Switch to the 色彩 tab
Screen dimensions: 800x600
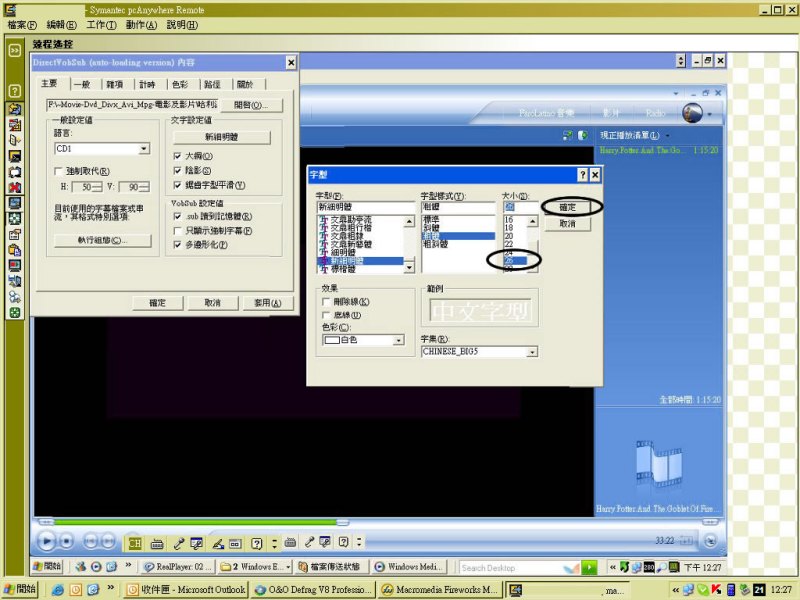pos(180,85)
